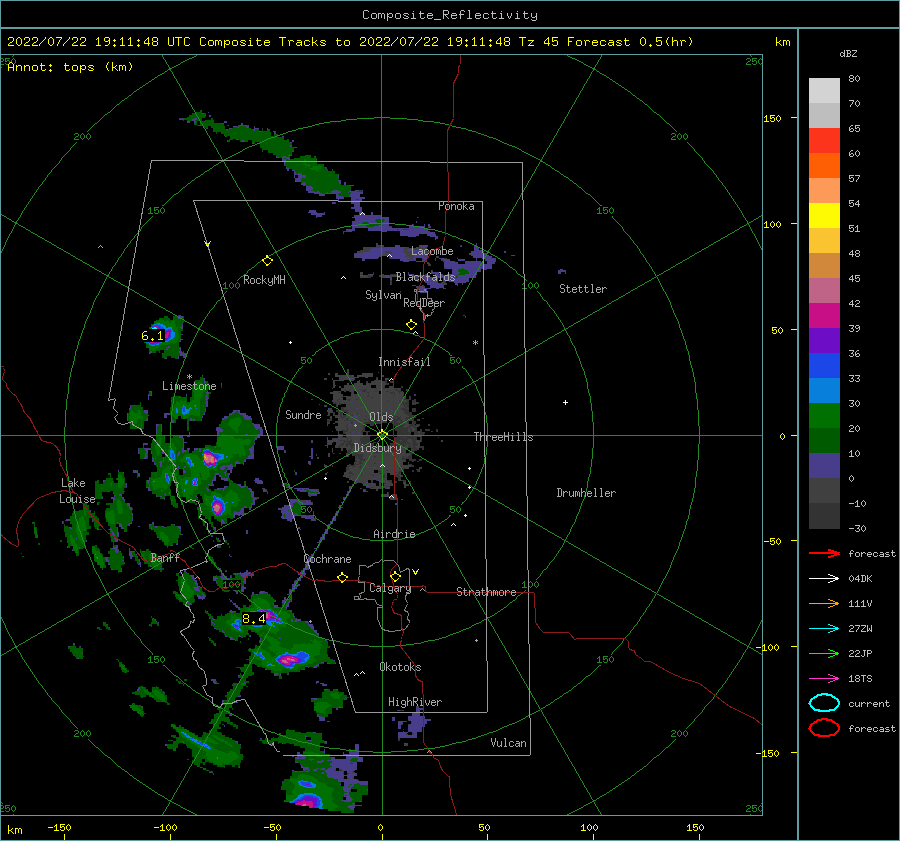Click the yellow diamond marker near Cochrane

click(x=343, y=577)
